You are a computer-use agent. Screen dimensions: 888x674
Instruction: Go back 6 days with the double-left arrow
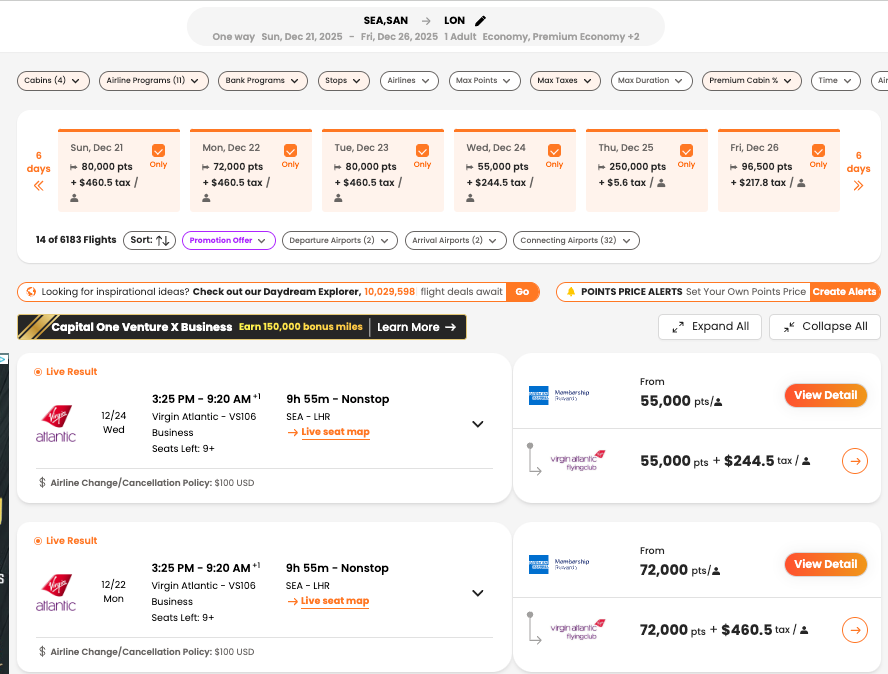(39, 185)
